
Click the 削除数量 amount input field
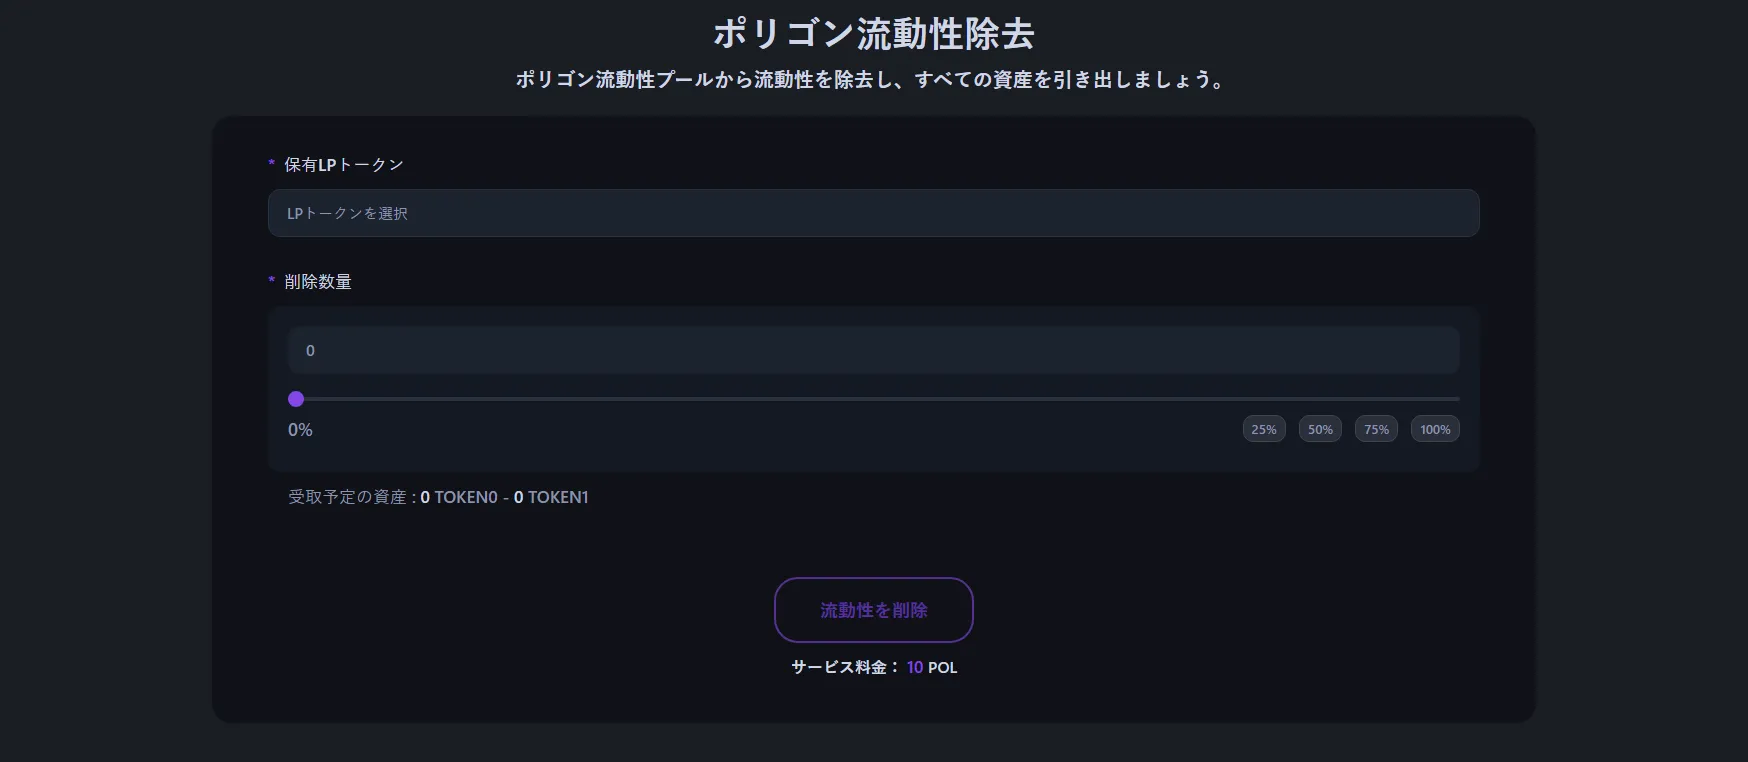(873, 351)
